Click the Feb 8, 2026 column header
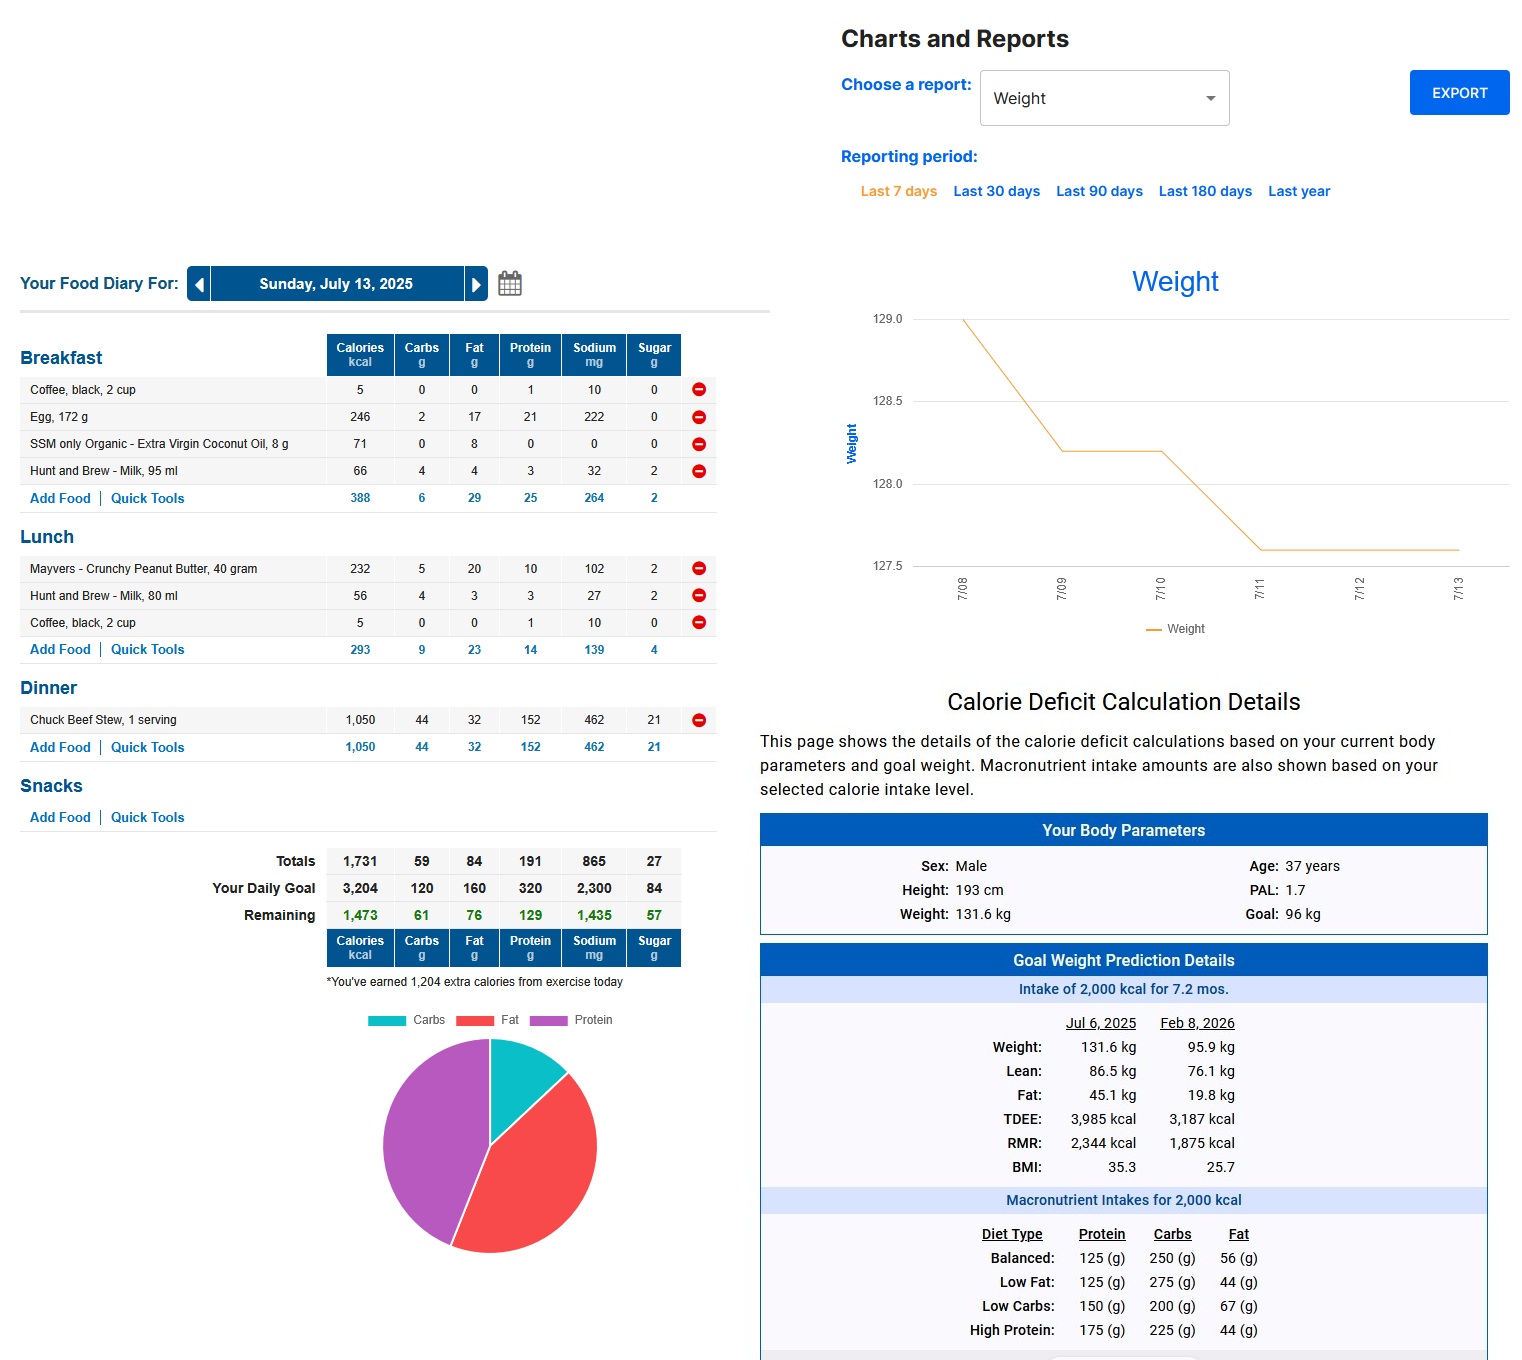The height and width of the screenshot is (1360, 1522). 1197,1023
